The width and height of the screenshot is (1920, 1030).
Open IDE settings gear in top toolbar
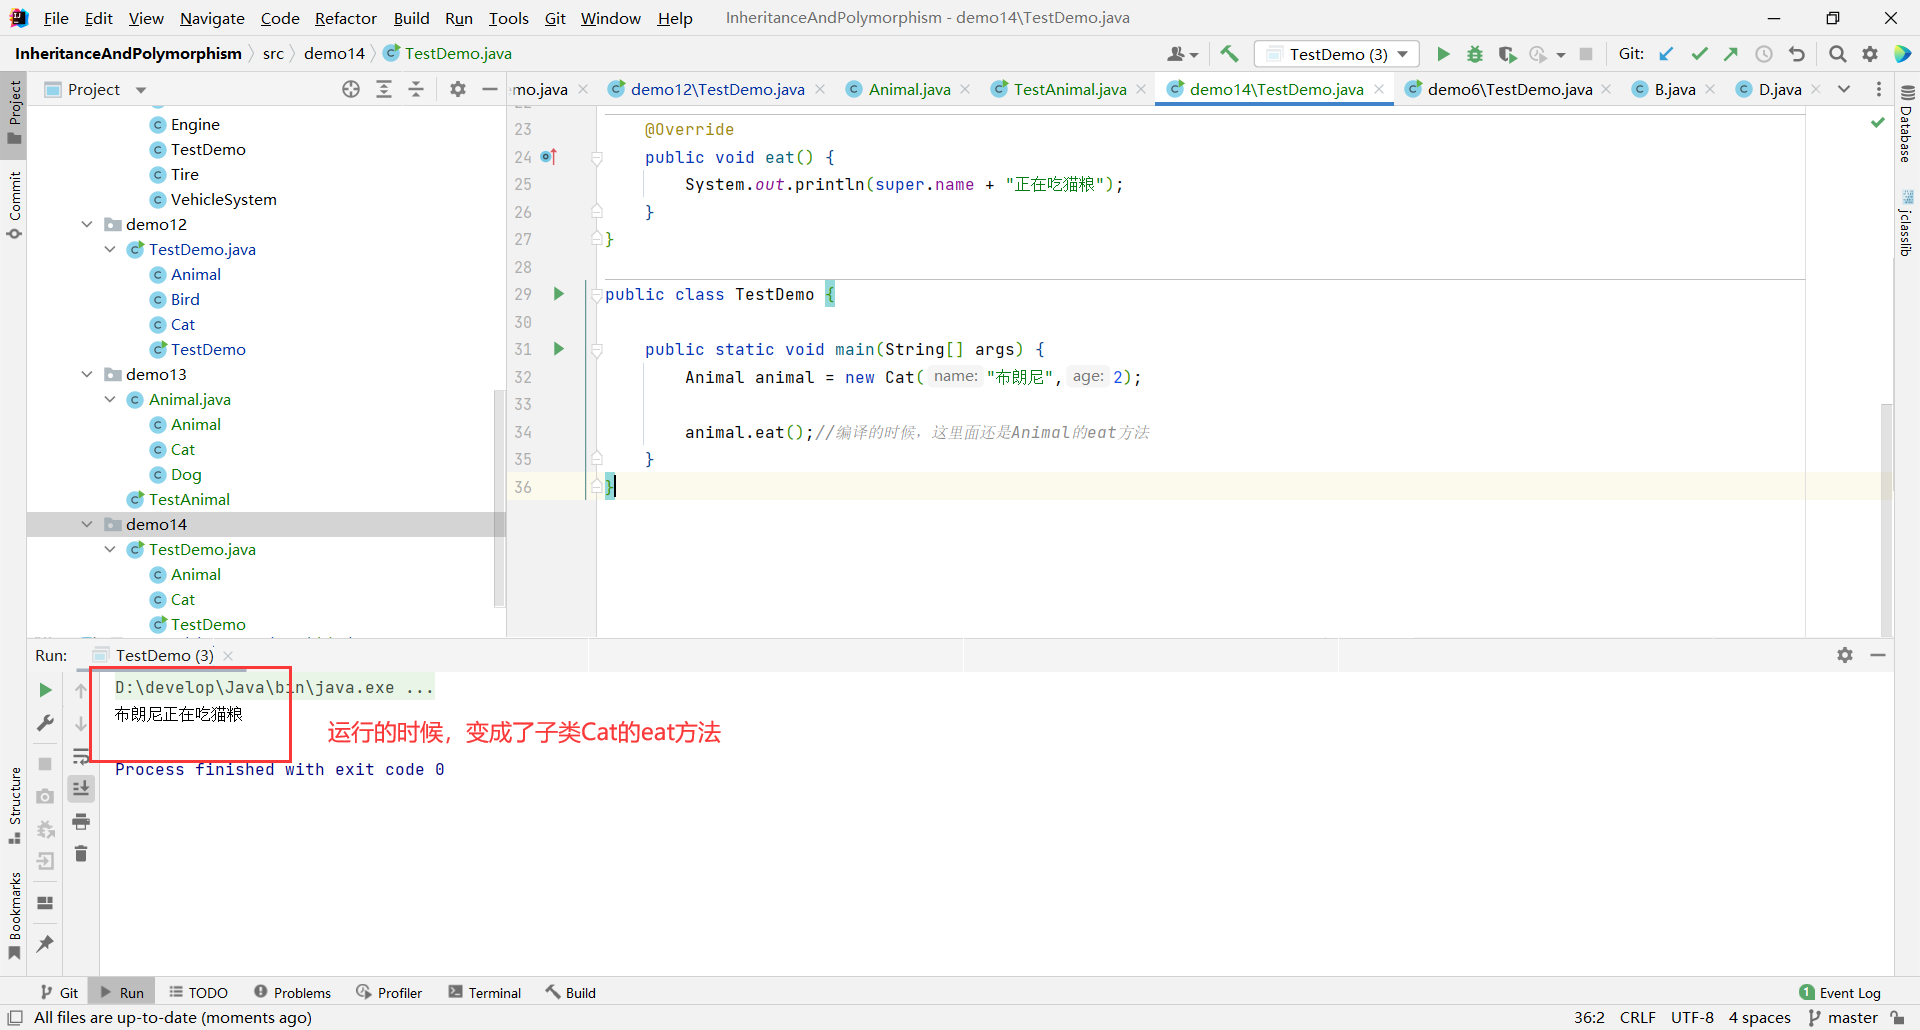[1870, 54]
